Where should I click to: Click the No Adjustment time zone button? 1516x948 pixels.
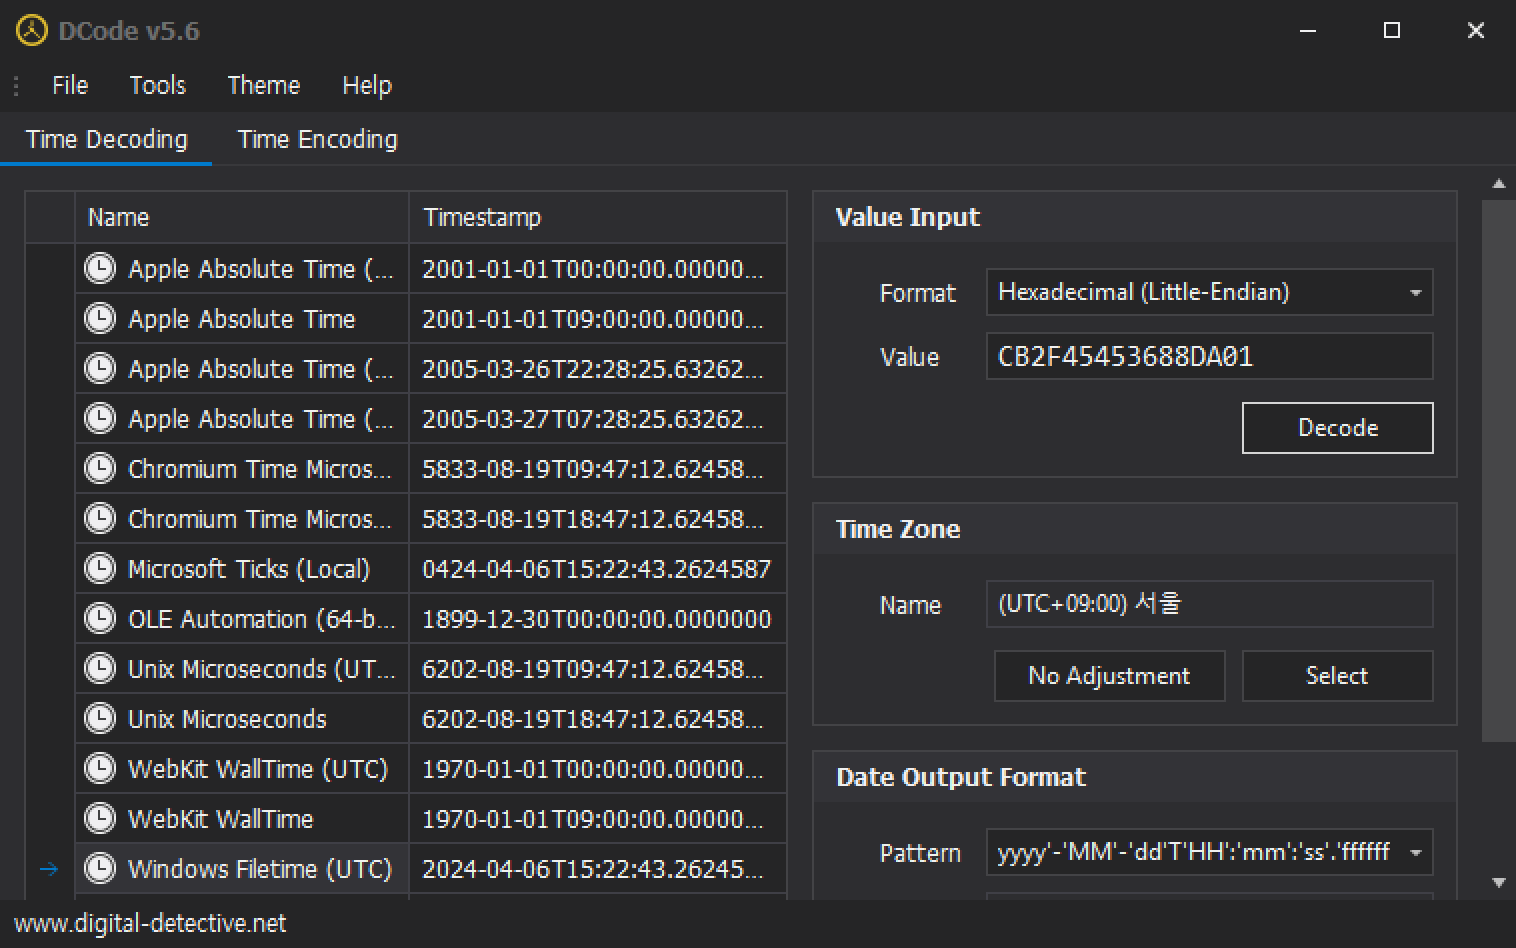(1109, 676)
